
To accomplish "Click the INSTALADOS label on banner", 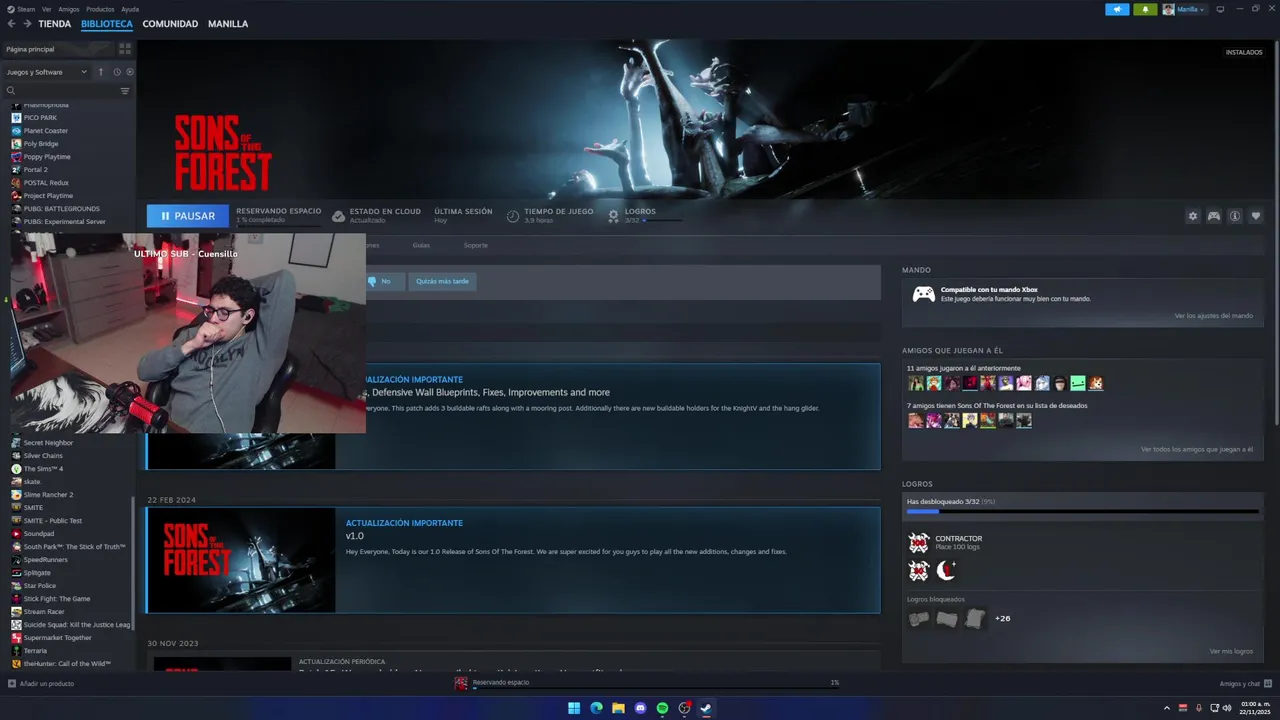I will click(1244, 52).
